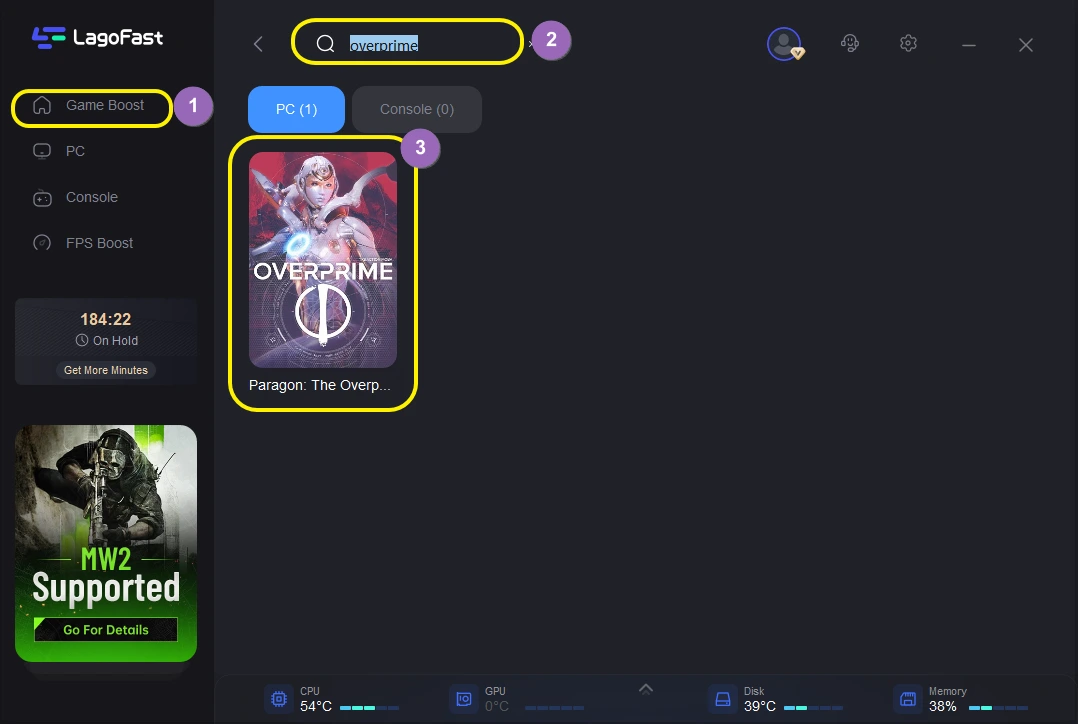Click the Get More Minutes button
The width and height of the screenshot is (1078, 724).
[106, 370]
